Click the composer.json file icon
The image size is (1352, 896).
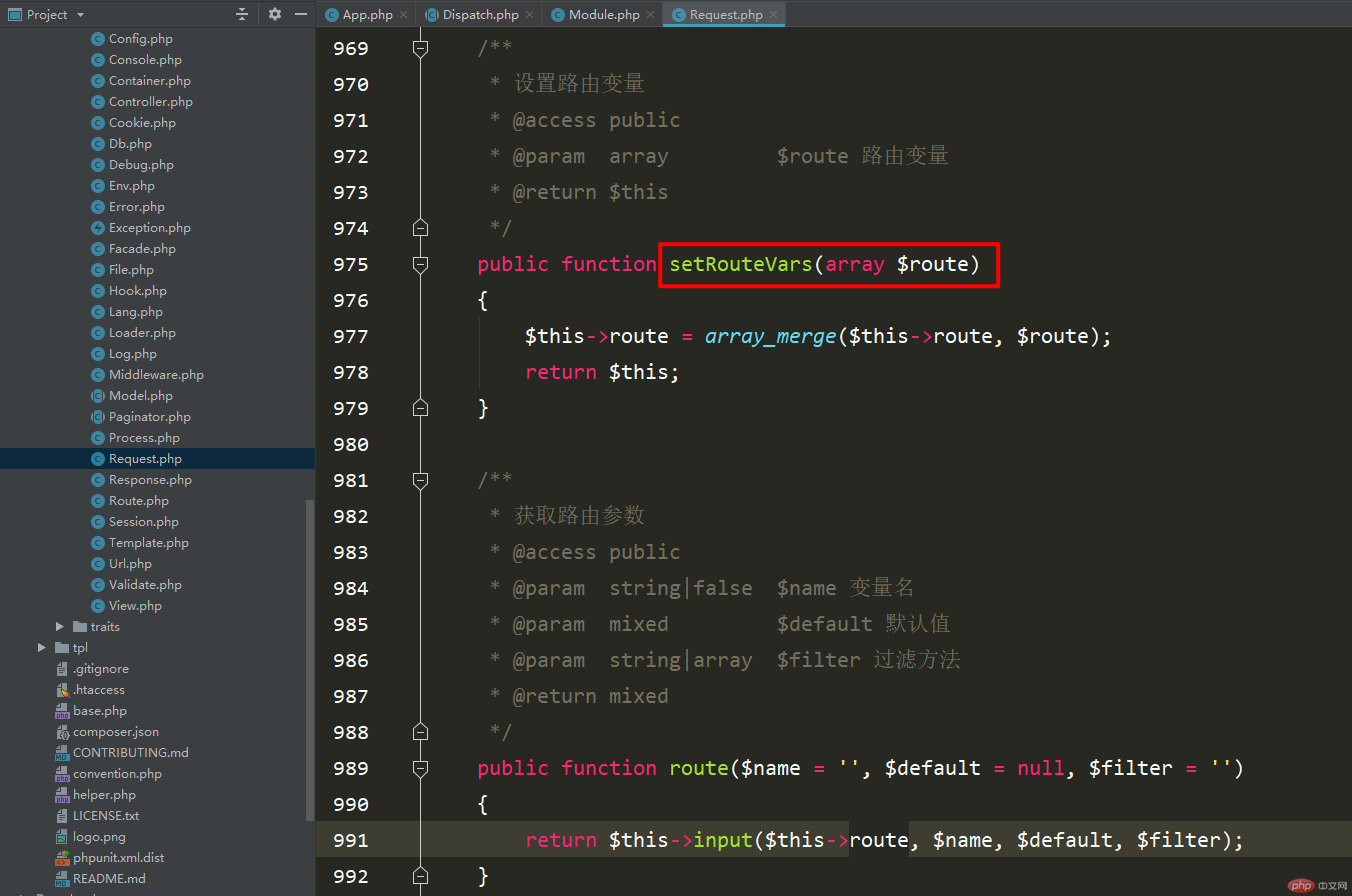tap(62, 731)
